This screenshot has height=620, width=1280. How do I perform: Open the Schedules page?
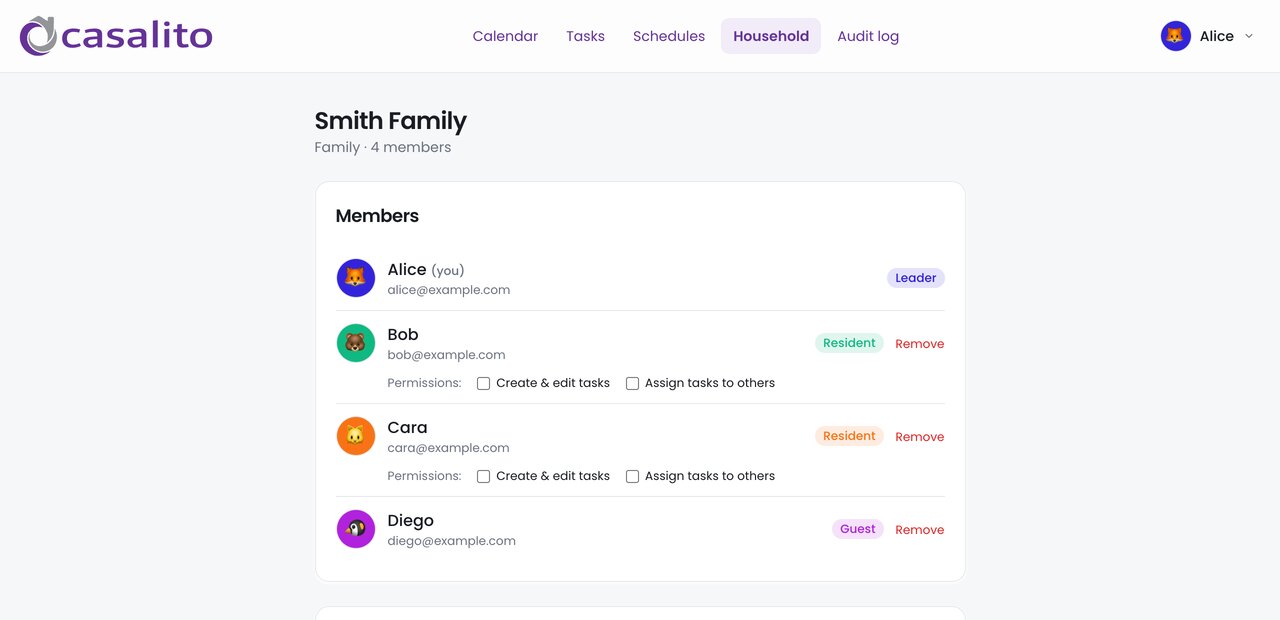point(669,36)
